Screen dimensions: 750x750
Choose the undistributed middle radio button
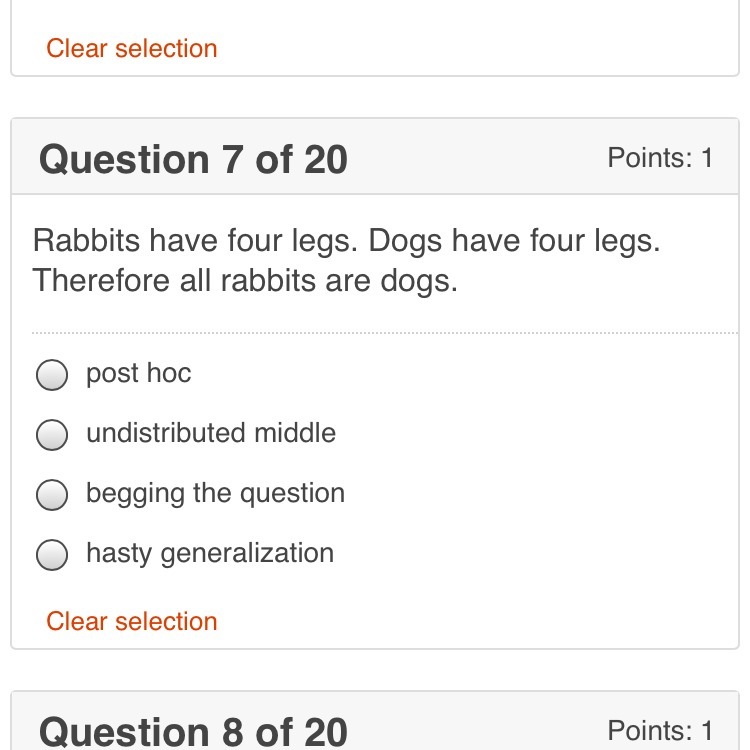tap(52, 435)
